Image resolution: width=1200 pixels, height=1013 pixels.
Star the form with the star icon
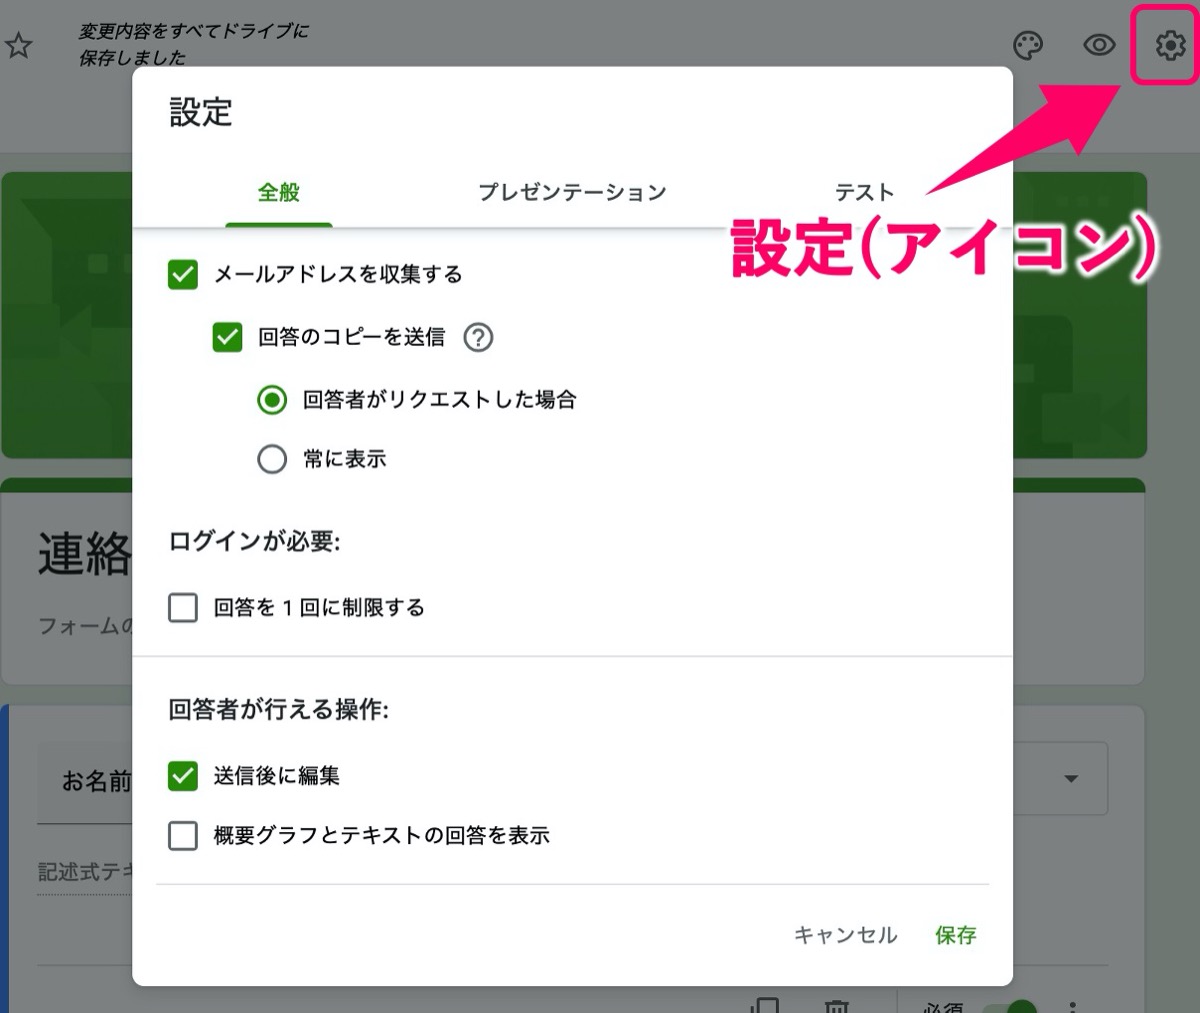click(x=19, y=46)
